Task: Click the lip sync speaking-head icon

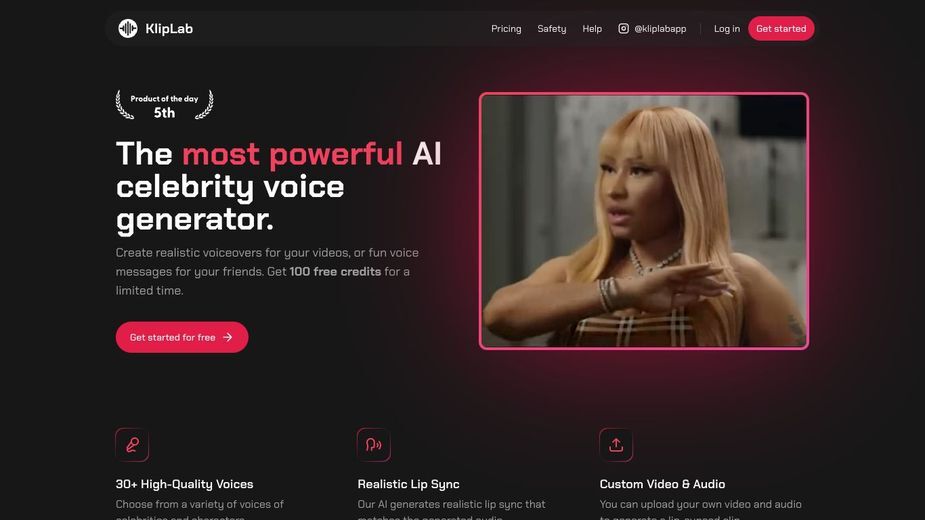Action: click(373, 444)
